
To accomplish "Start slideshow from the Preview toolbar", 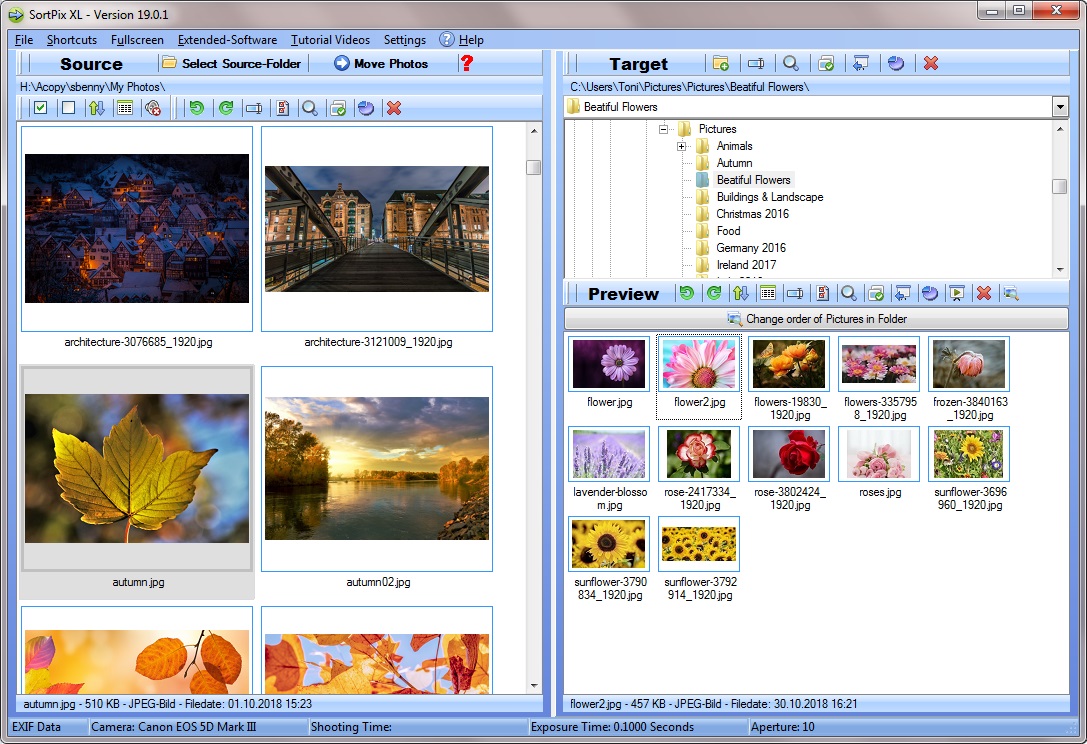I will click(957, 293).
